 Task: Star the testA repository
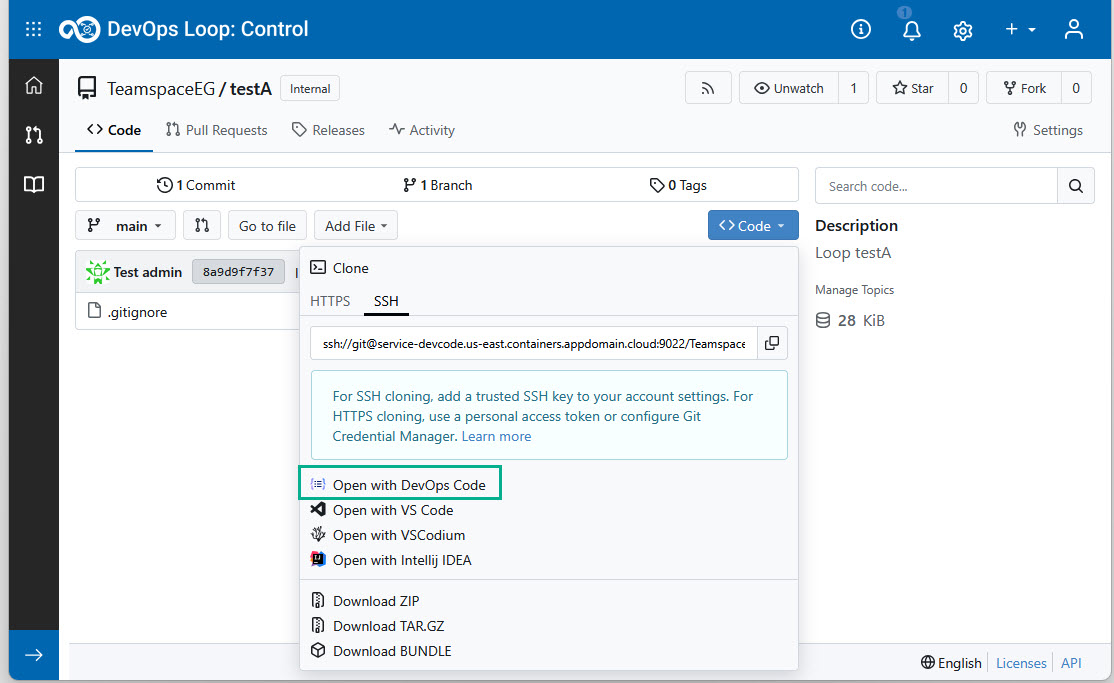pyautogui.click(x=912, y=88)
